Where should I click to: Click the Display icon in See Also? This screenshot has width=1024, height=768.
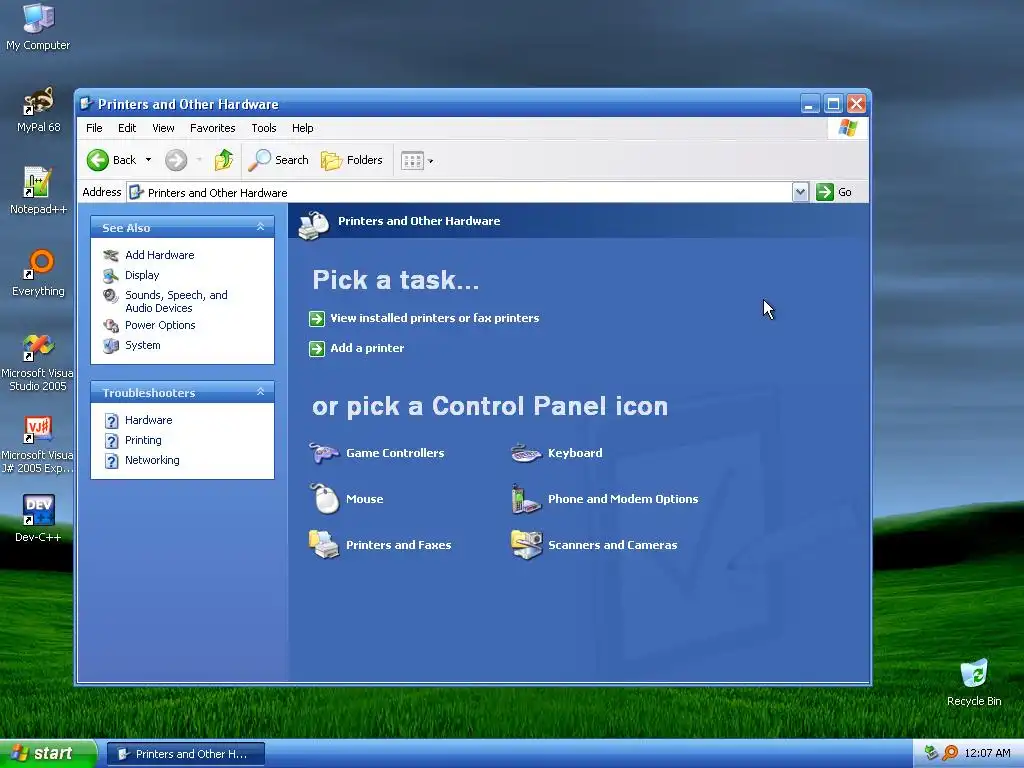pos(111,276)
